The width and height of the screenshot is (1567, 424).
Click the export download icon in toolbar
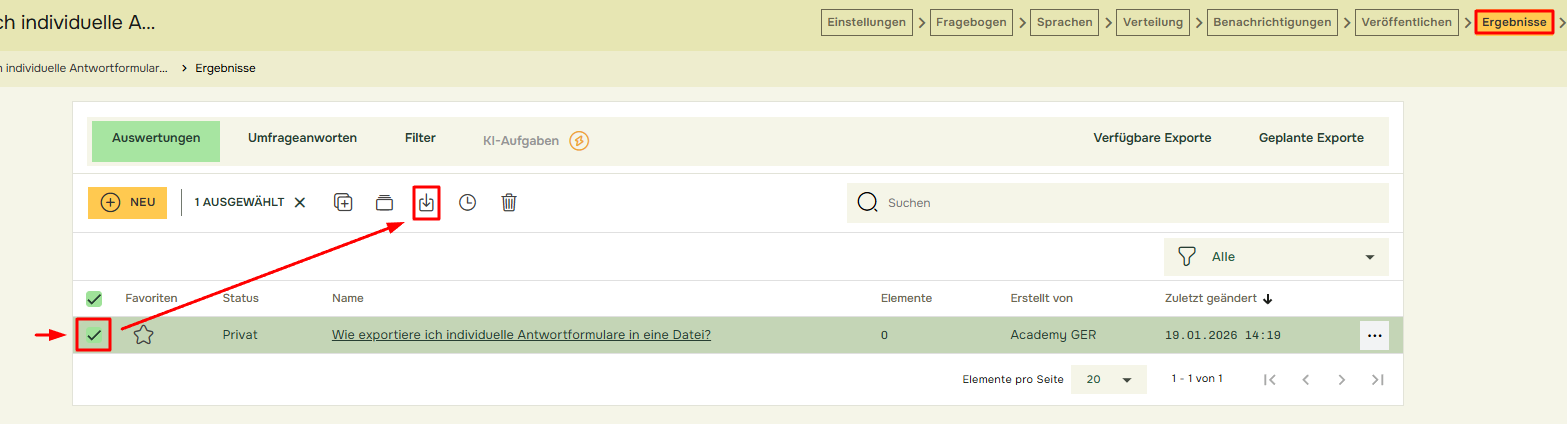pos(427,202)
